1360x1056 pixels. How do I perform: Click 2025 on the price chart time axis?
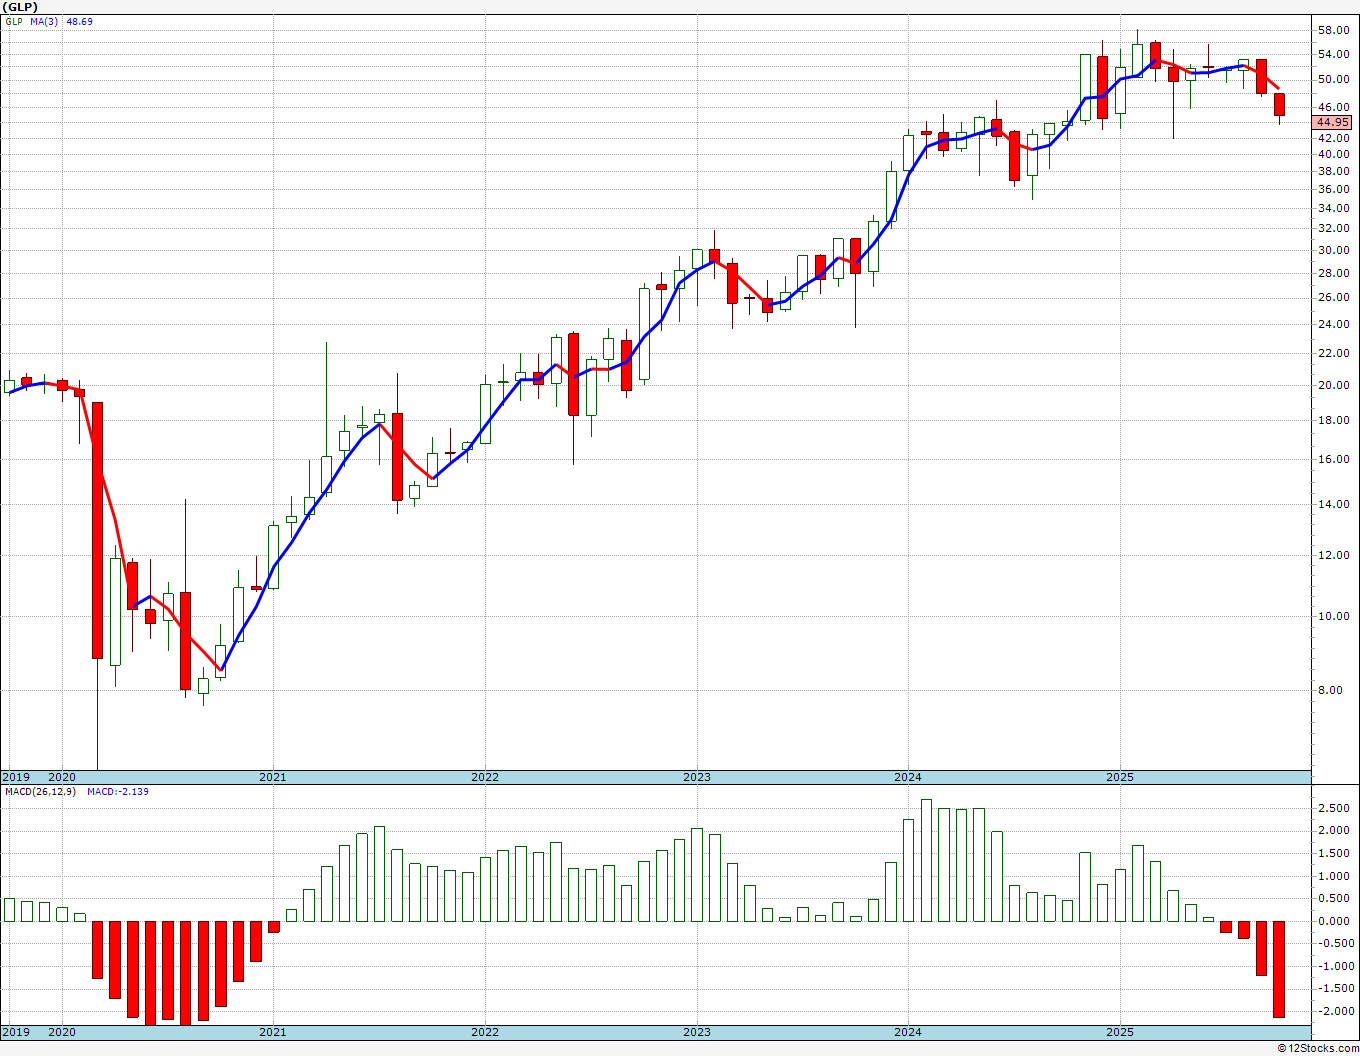(1120, 777)
